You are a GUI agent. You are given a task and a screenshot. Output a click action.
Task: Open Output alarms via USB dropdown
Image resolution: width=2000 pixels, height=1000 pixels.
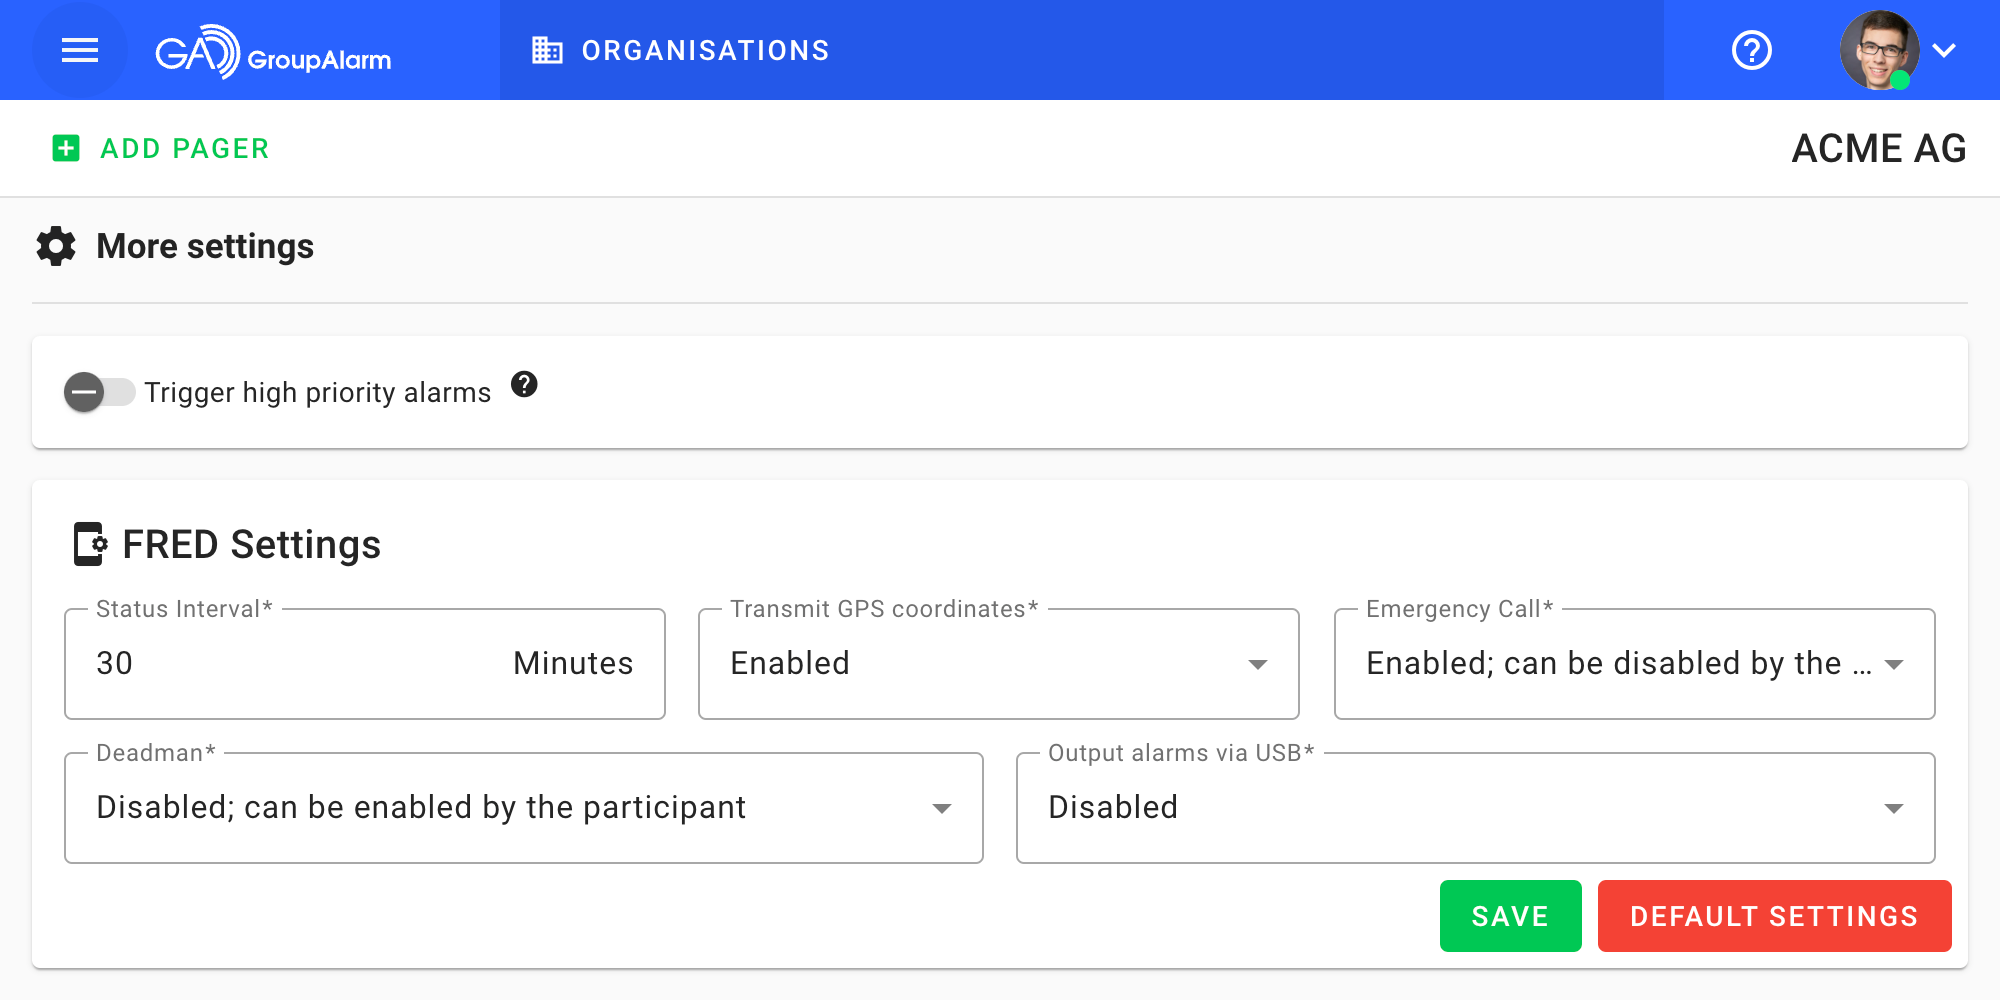tap(1475, 808)
